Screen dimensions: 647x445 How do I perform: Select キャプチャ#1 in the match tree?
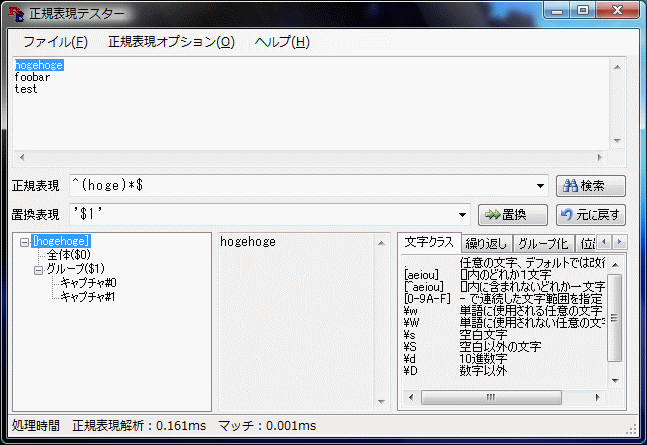pos(88,297)
